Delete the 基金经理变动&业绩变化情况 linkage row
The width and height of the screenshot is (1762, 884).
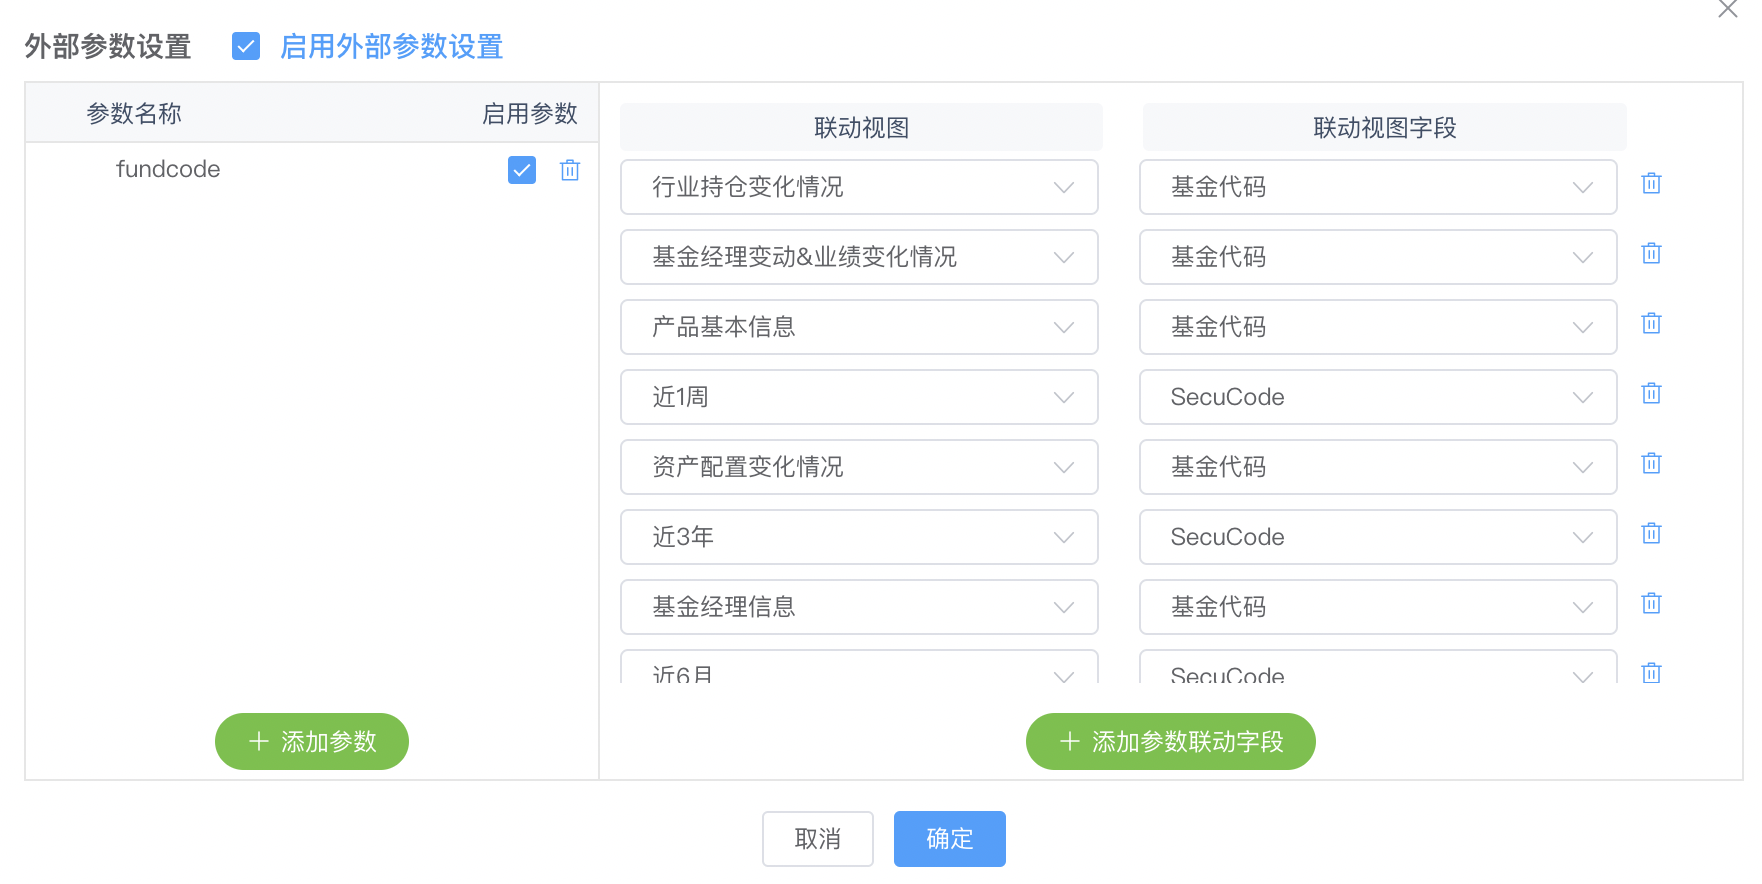click(x=1651, y=253)
